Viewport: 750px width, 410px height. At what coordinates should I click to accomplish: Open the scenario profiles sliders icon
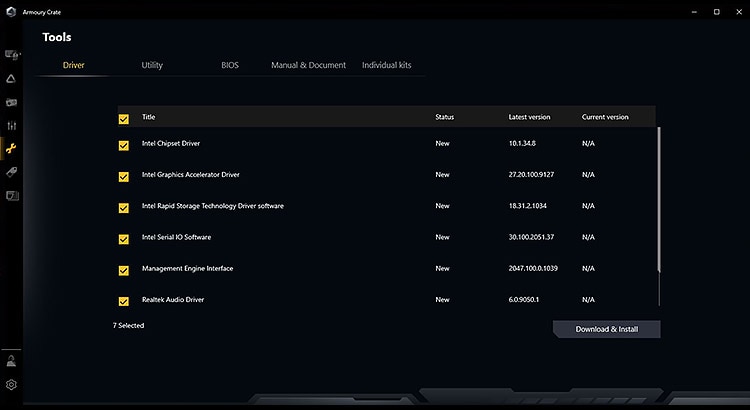11,126
